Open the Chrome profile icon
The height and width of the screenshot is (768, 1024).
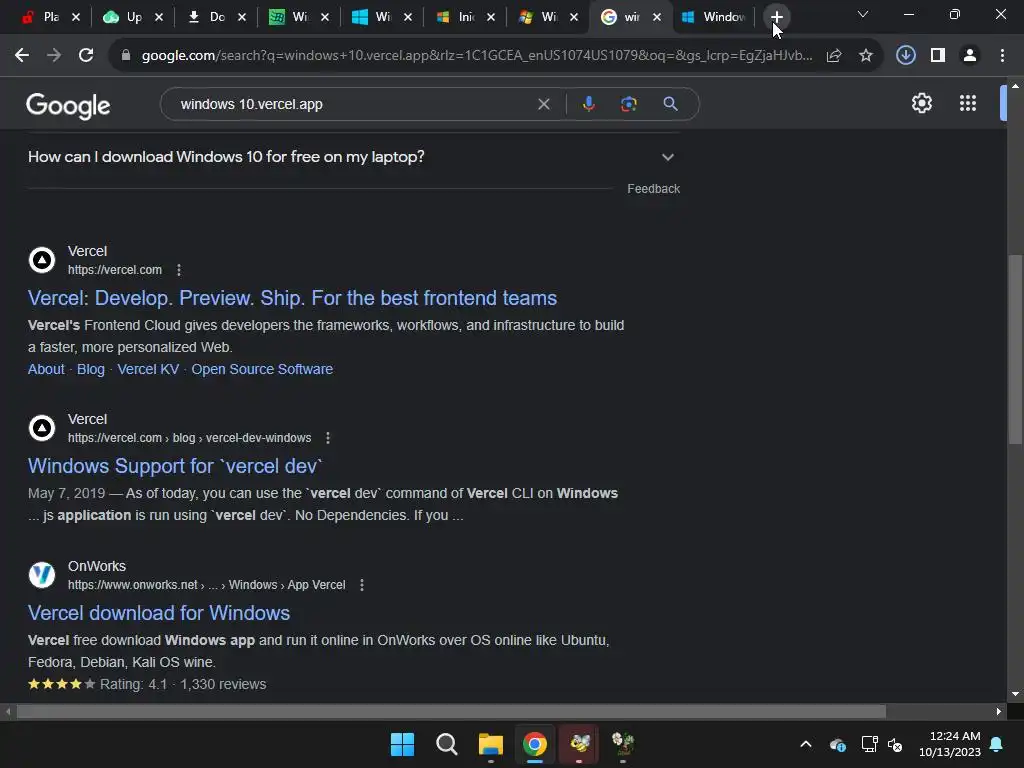pos(970,56)
